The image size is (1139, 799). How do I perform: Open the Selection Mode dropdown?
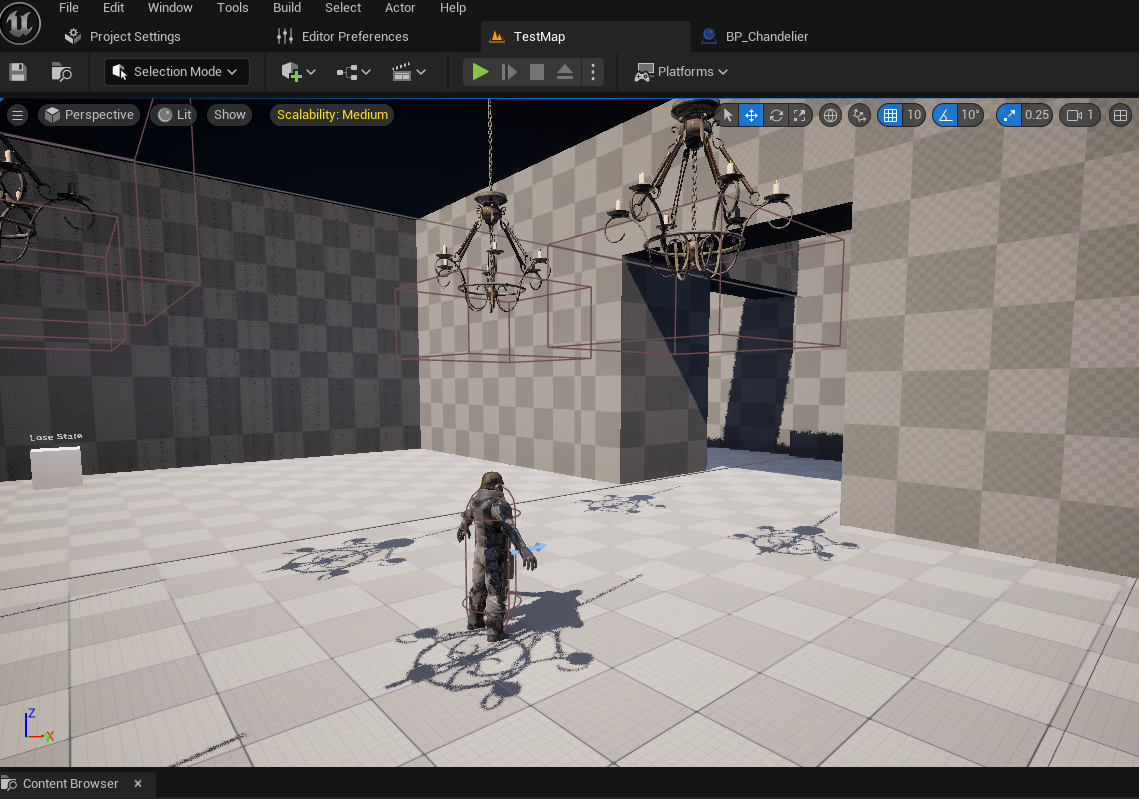[x=177, y=72]
